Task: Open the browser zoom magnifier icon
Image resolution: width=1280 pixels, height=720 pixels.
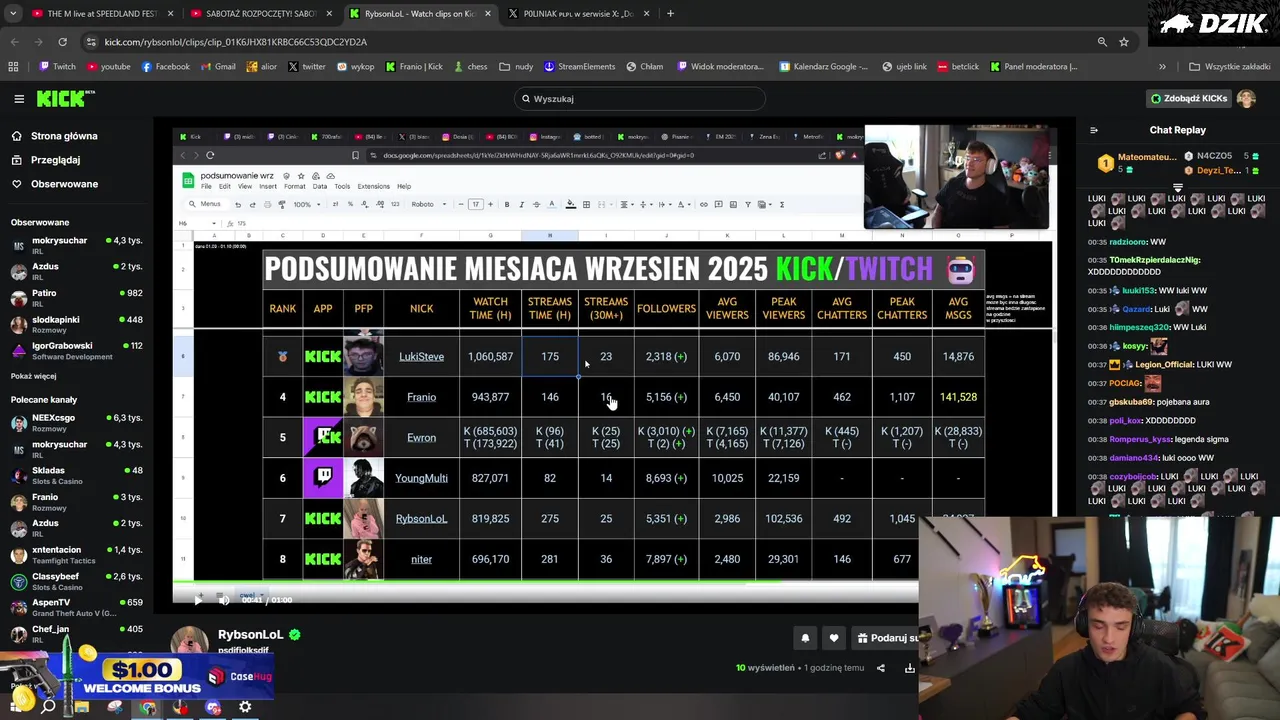Action: tap(1102, 42)
